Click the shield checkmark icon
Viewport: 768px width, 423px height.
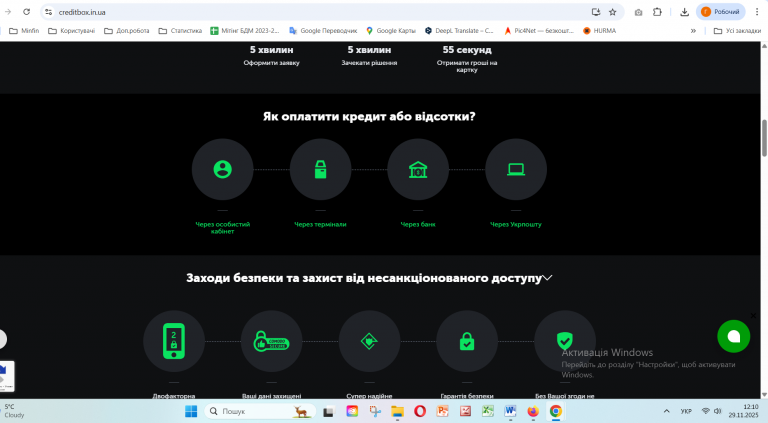pos(565,340)
